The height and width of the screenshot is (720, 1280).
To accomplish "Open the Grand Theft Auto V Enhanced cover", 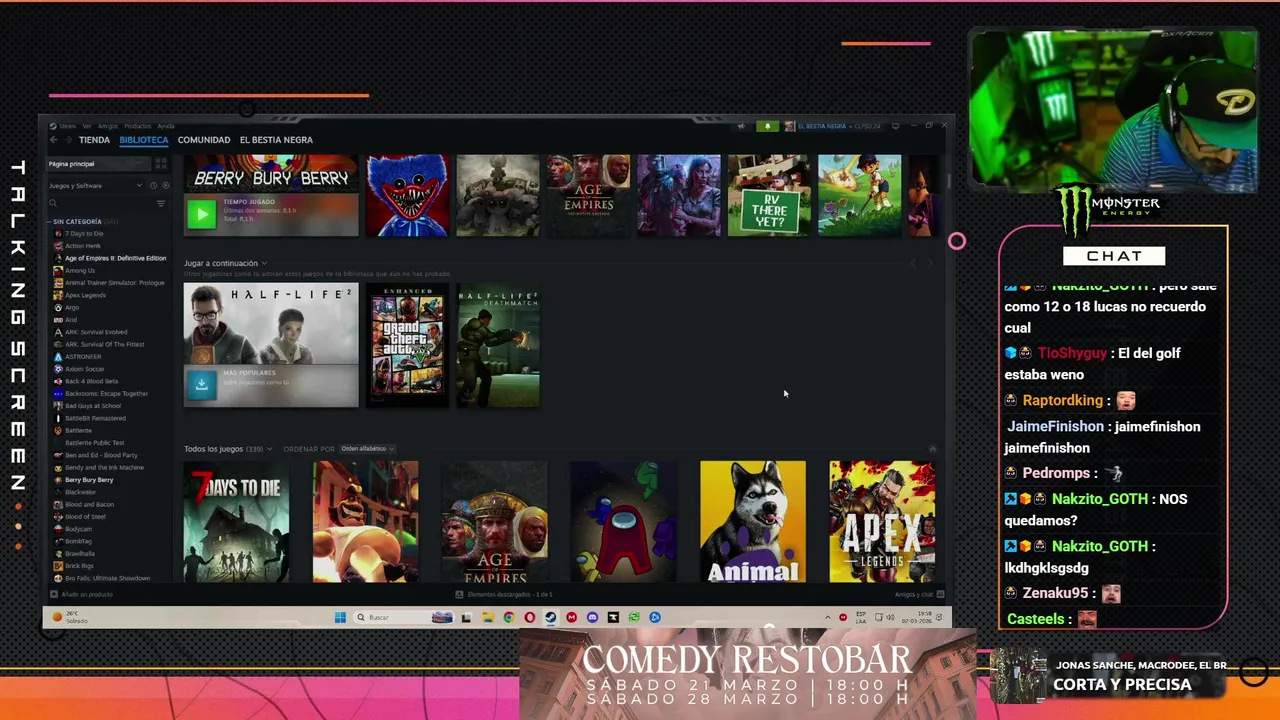I will pos(407,346).
